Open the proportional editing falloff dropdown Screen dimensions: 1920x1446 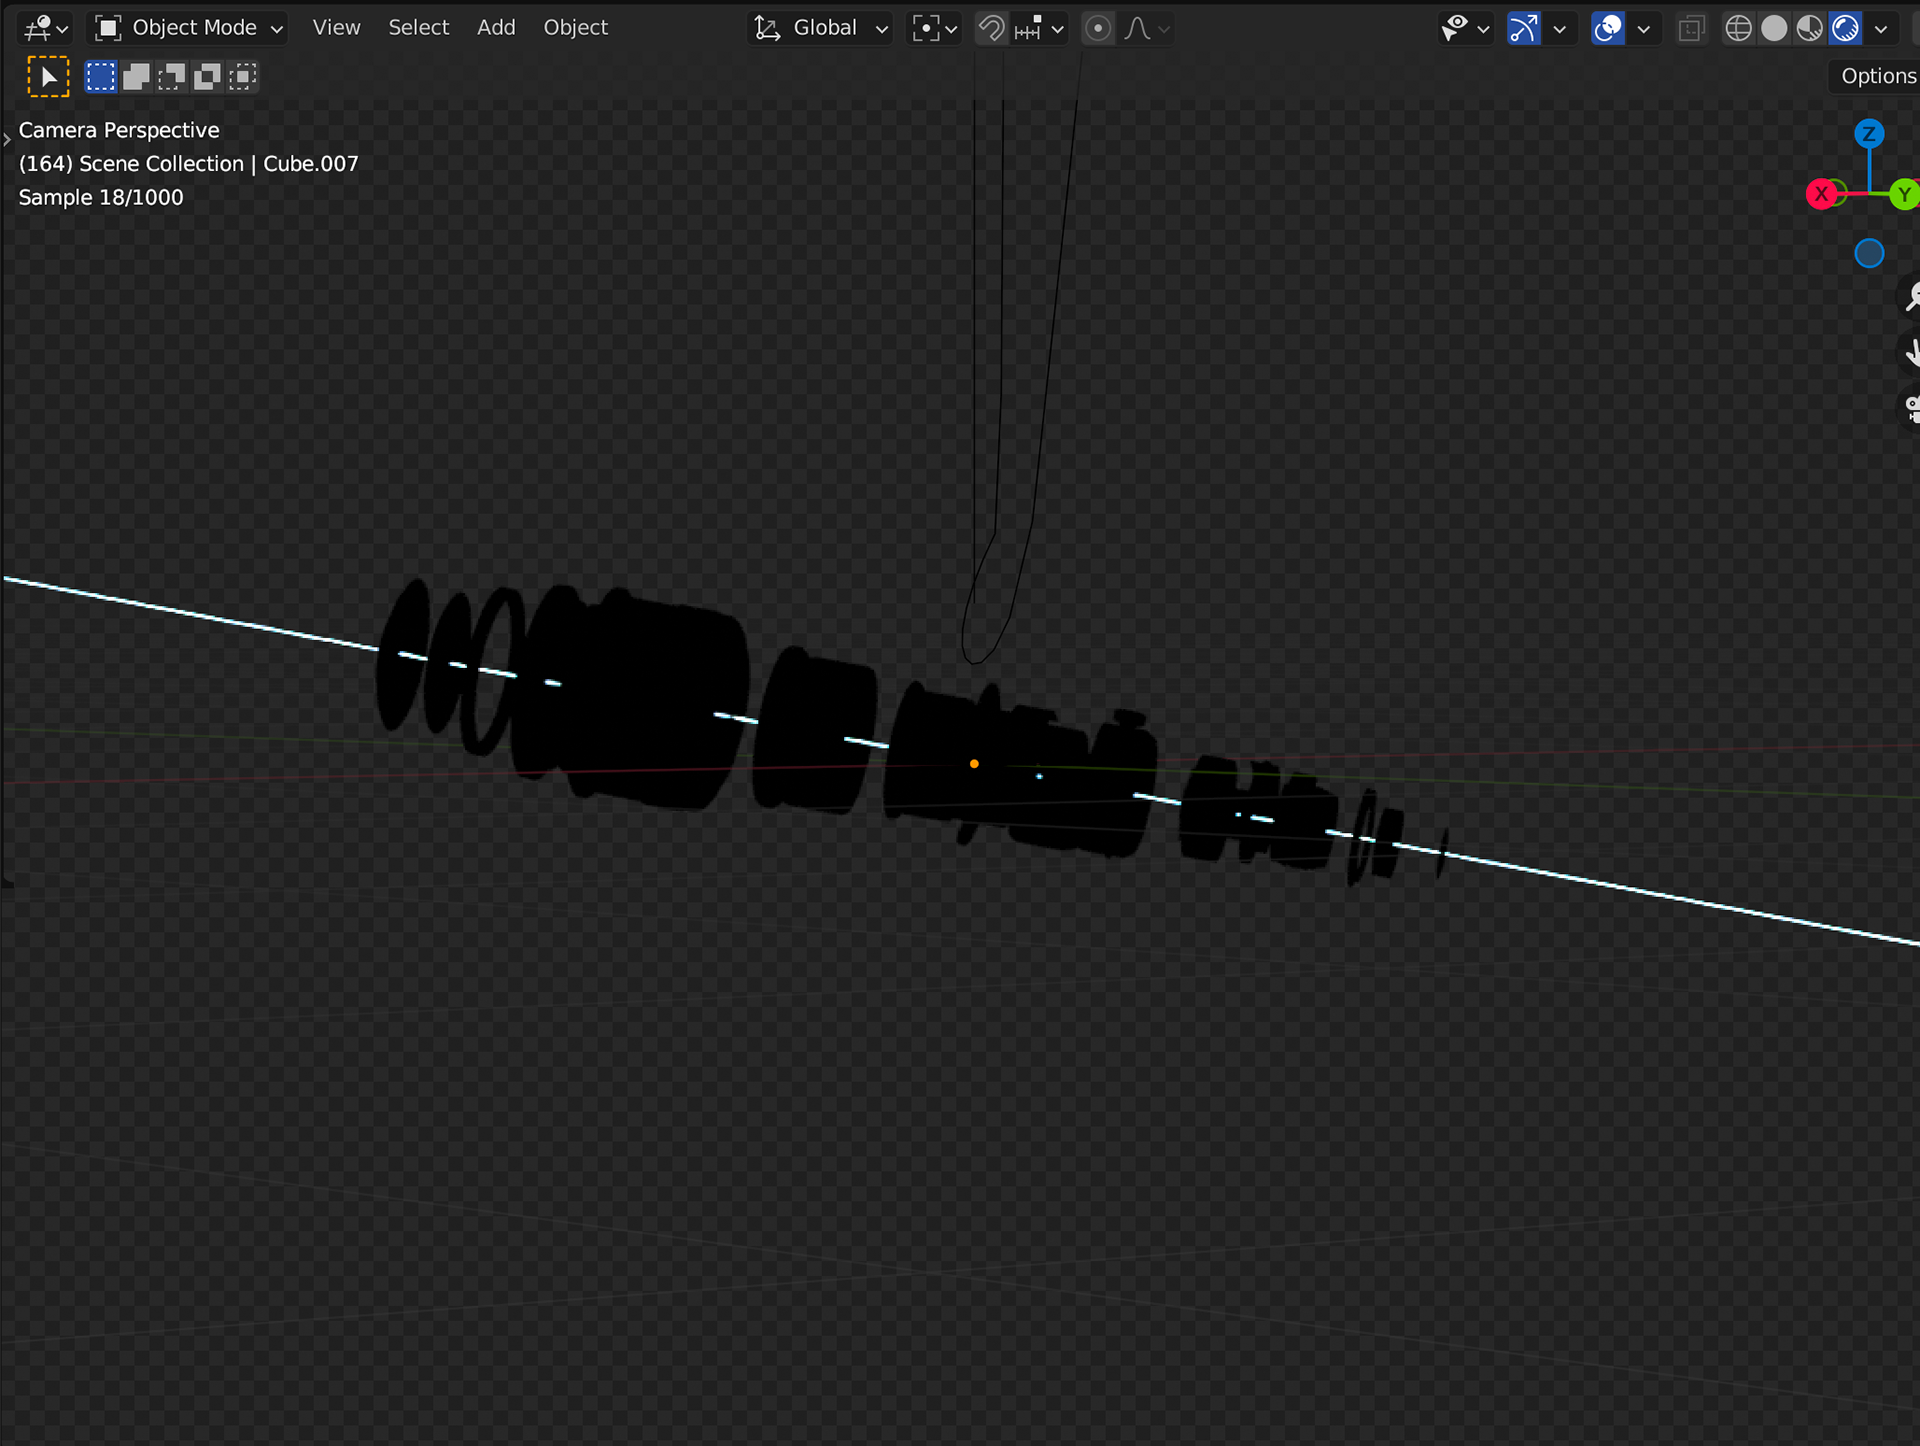(1146, 28)
